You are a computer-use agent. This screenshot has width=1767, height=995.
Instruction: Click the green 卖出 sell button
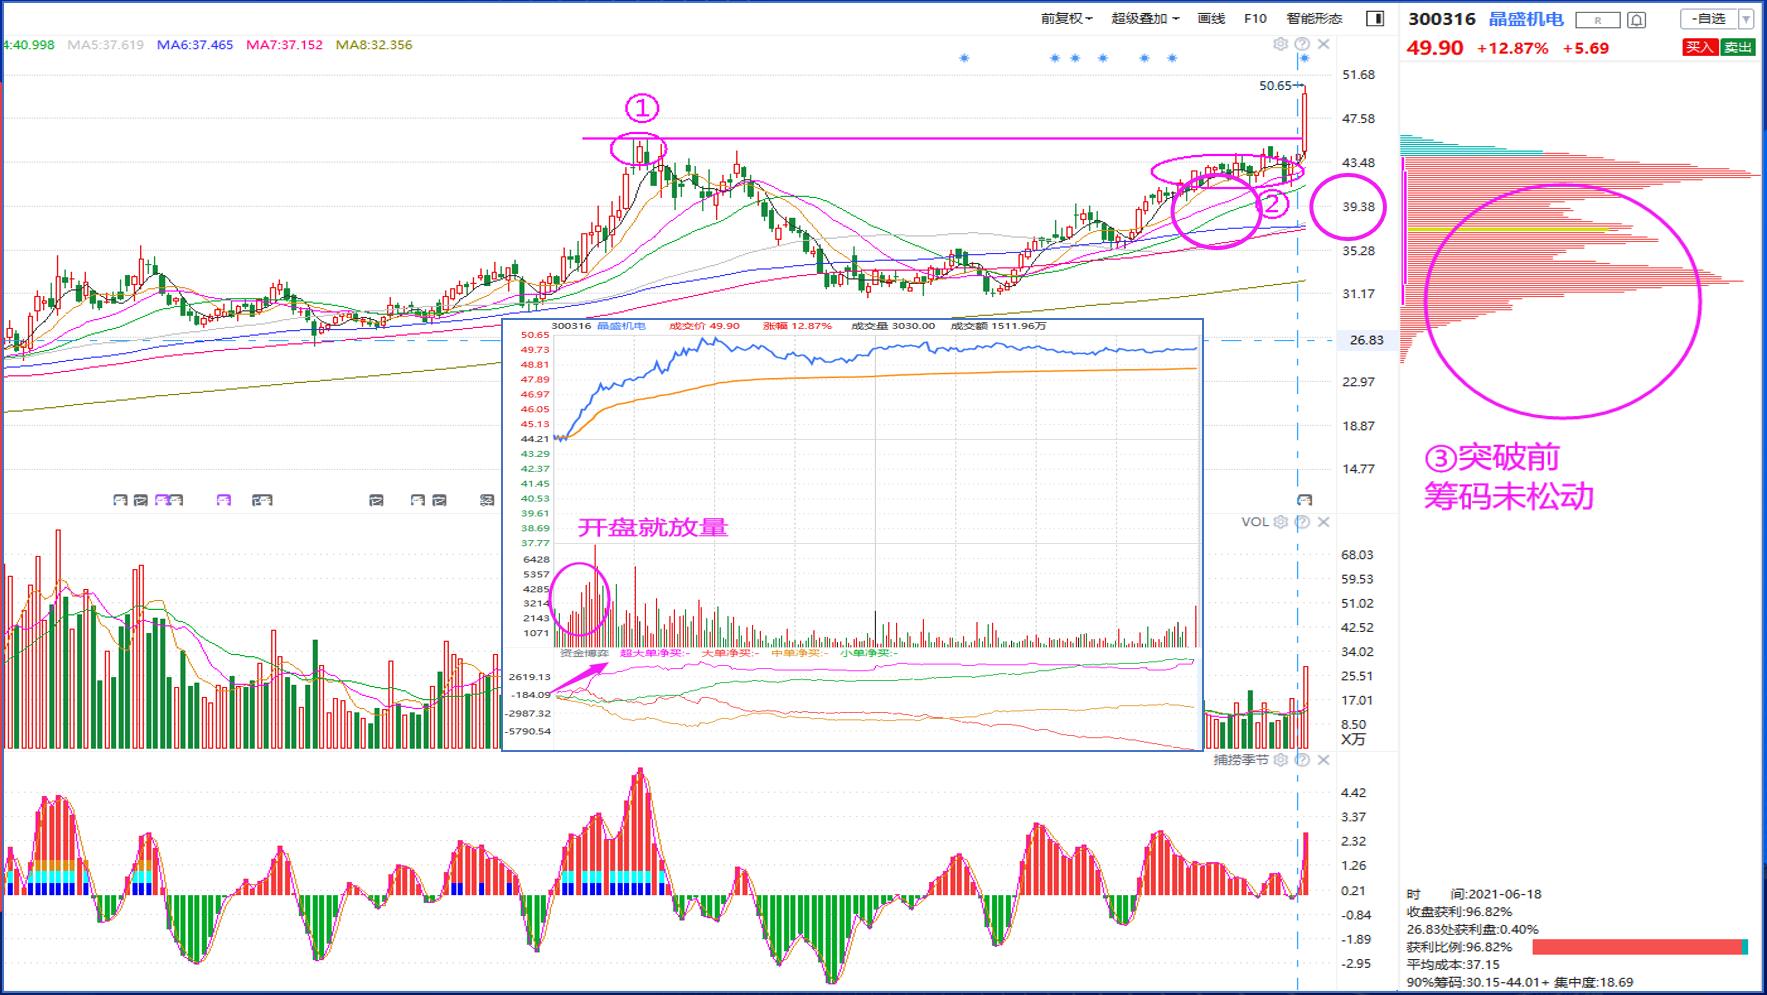pos(1739,47)
